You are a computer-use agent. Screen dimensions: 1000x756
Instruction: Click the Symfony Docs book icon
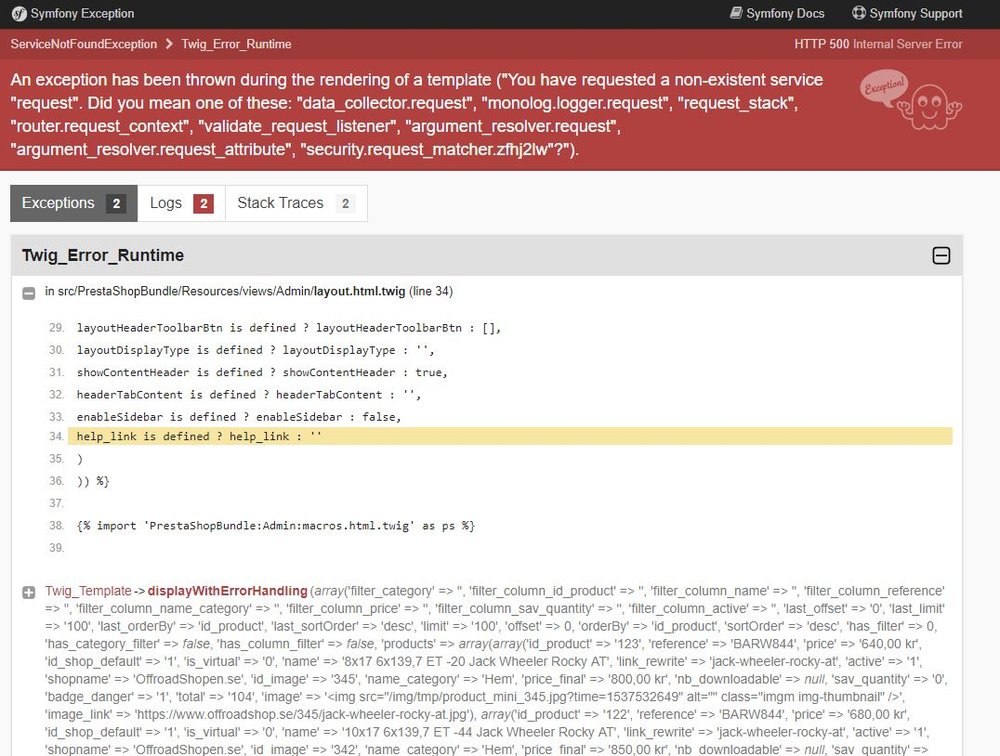coord(736,13)
